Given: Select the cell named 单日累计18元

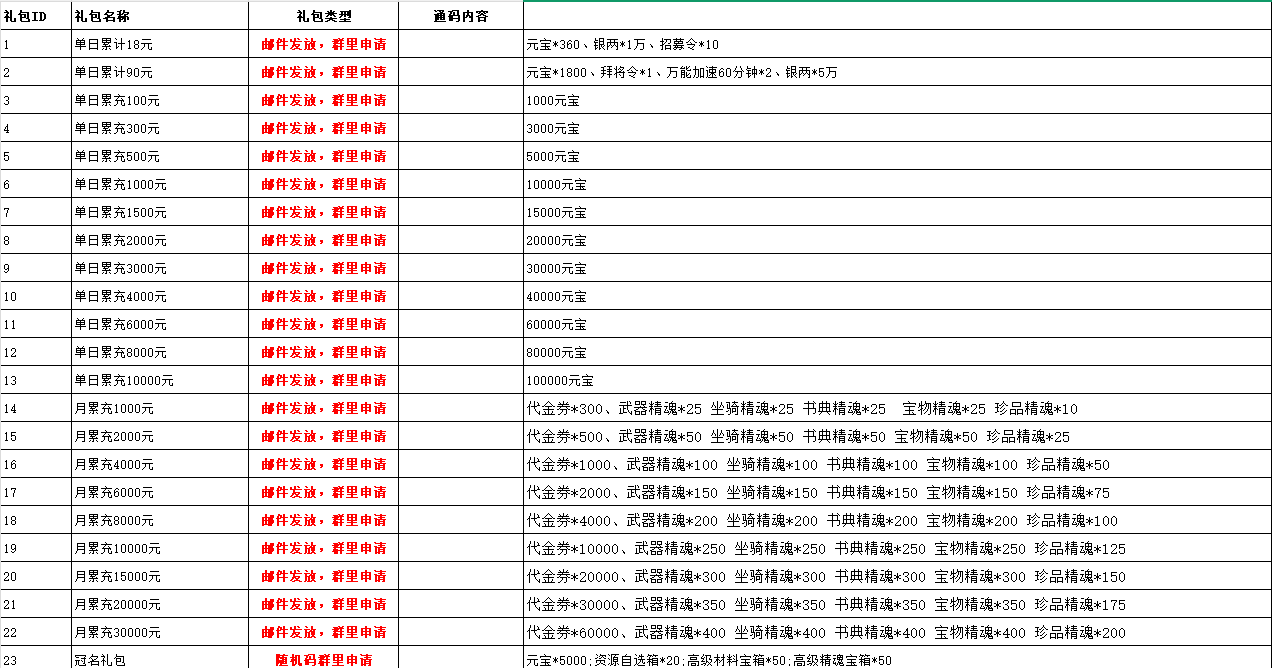Looking at the screenshot, I should [x=160, y=44].
